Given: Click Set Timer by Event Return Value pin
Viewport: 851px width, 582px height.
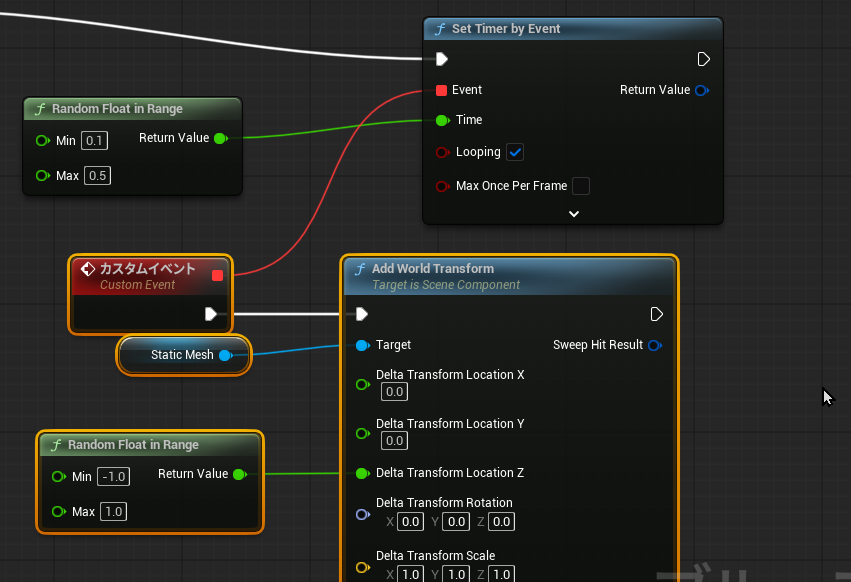Looking at the screenshot, I should coord(702,90).
